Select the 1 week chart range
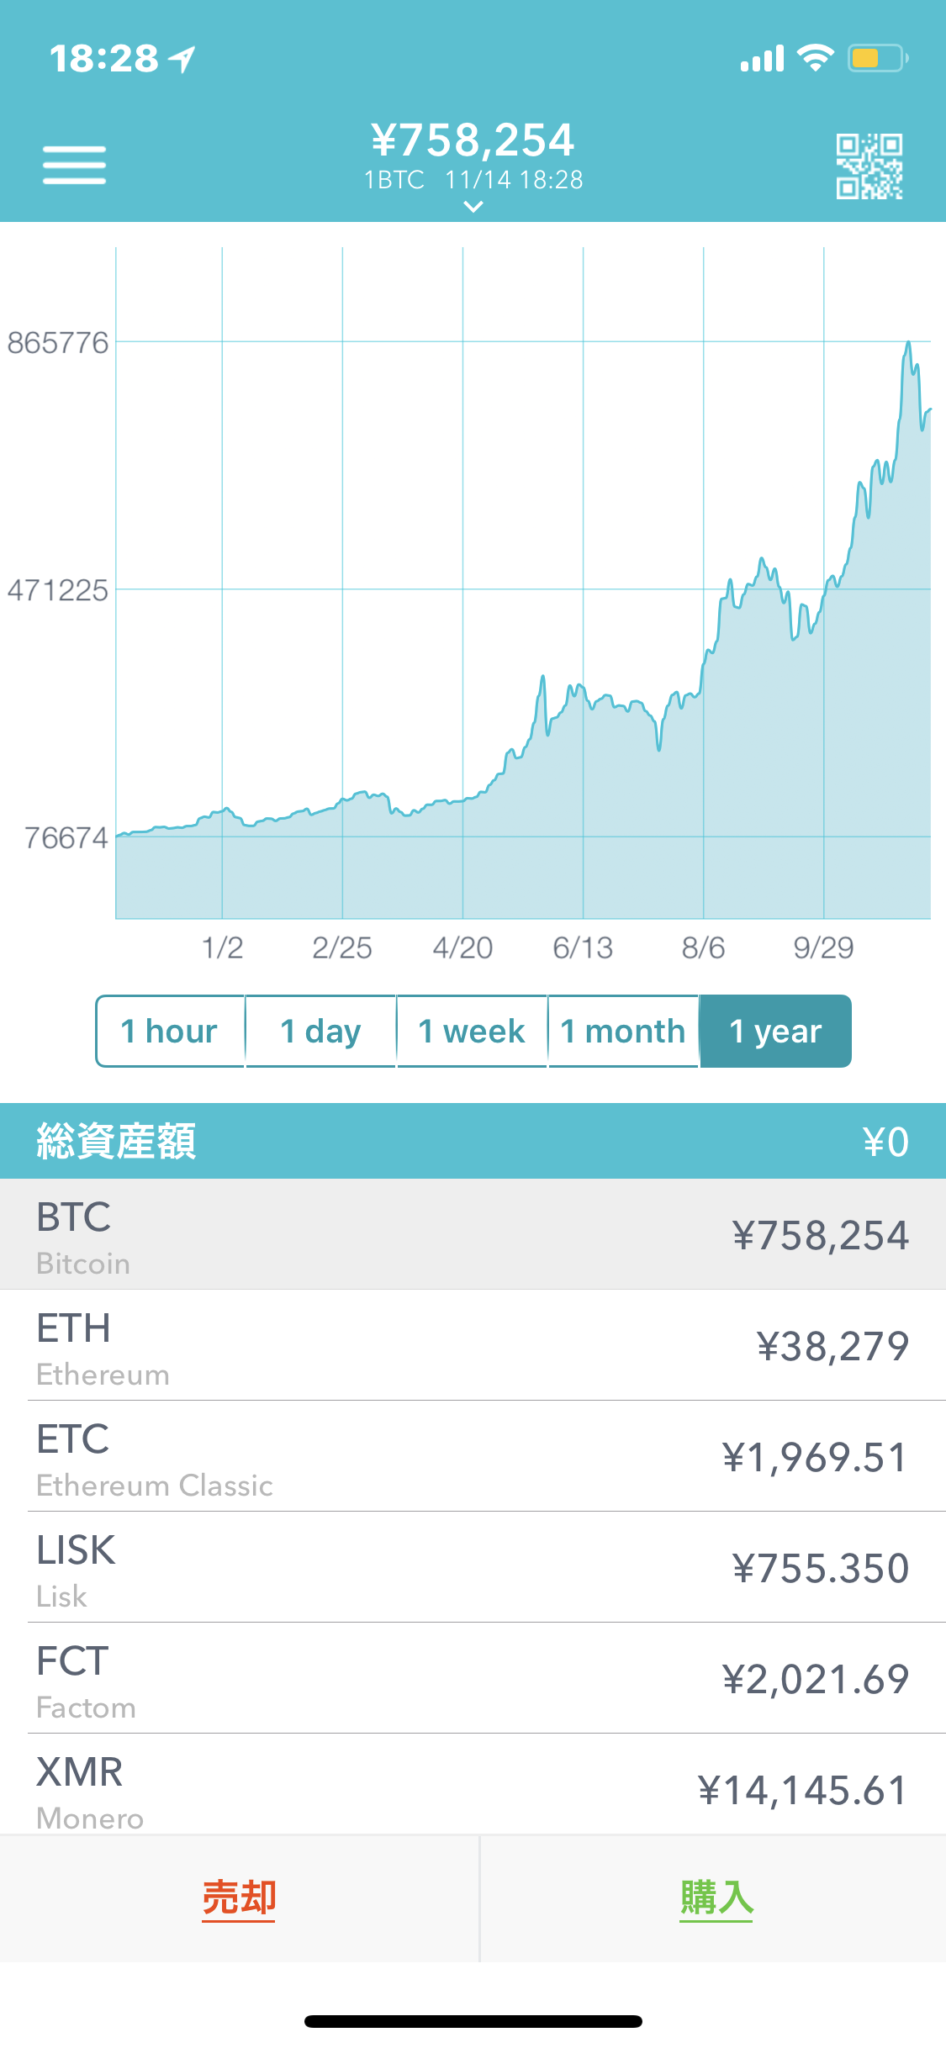Image resolution: width=946 pixels, height=2048 pixels. coord(472,1031)
